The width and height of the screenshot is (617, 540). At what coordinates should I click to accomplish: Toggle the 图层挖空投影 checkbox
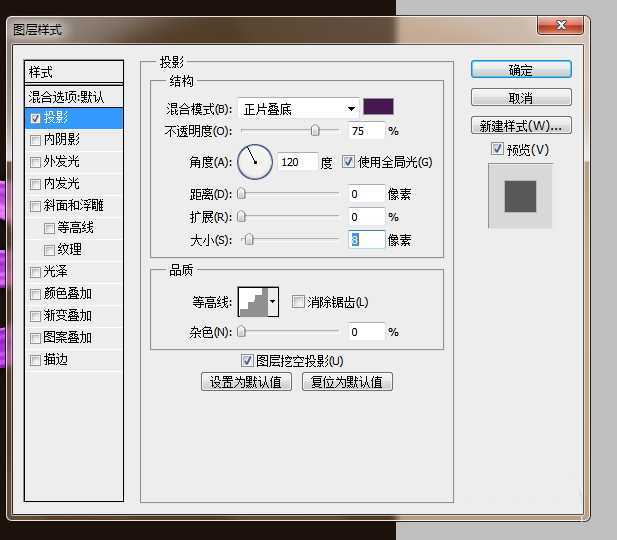coord(247,360)
